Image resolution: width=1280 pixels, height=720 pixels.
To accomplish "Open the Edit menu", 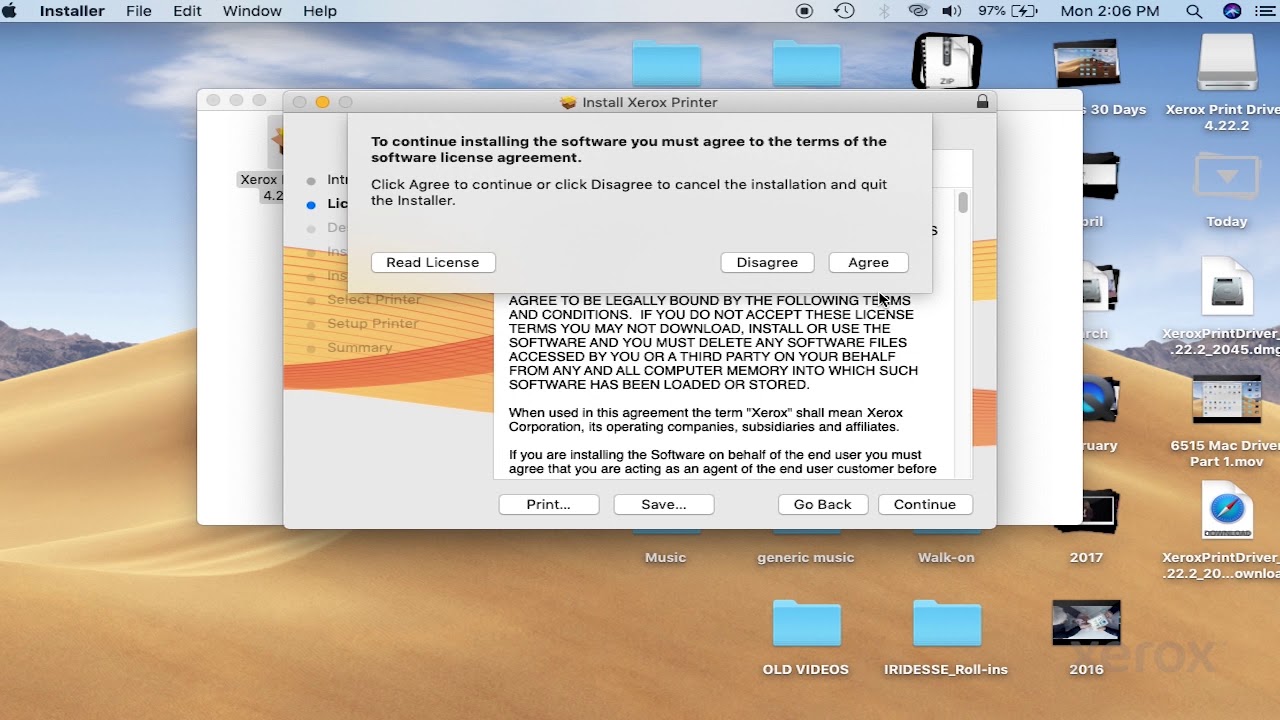I will pyautogui.click(x=187, y=11).
